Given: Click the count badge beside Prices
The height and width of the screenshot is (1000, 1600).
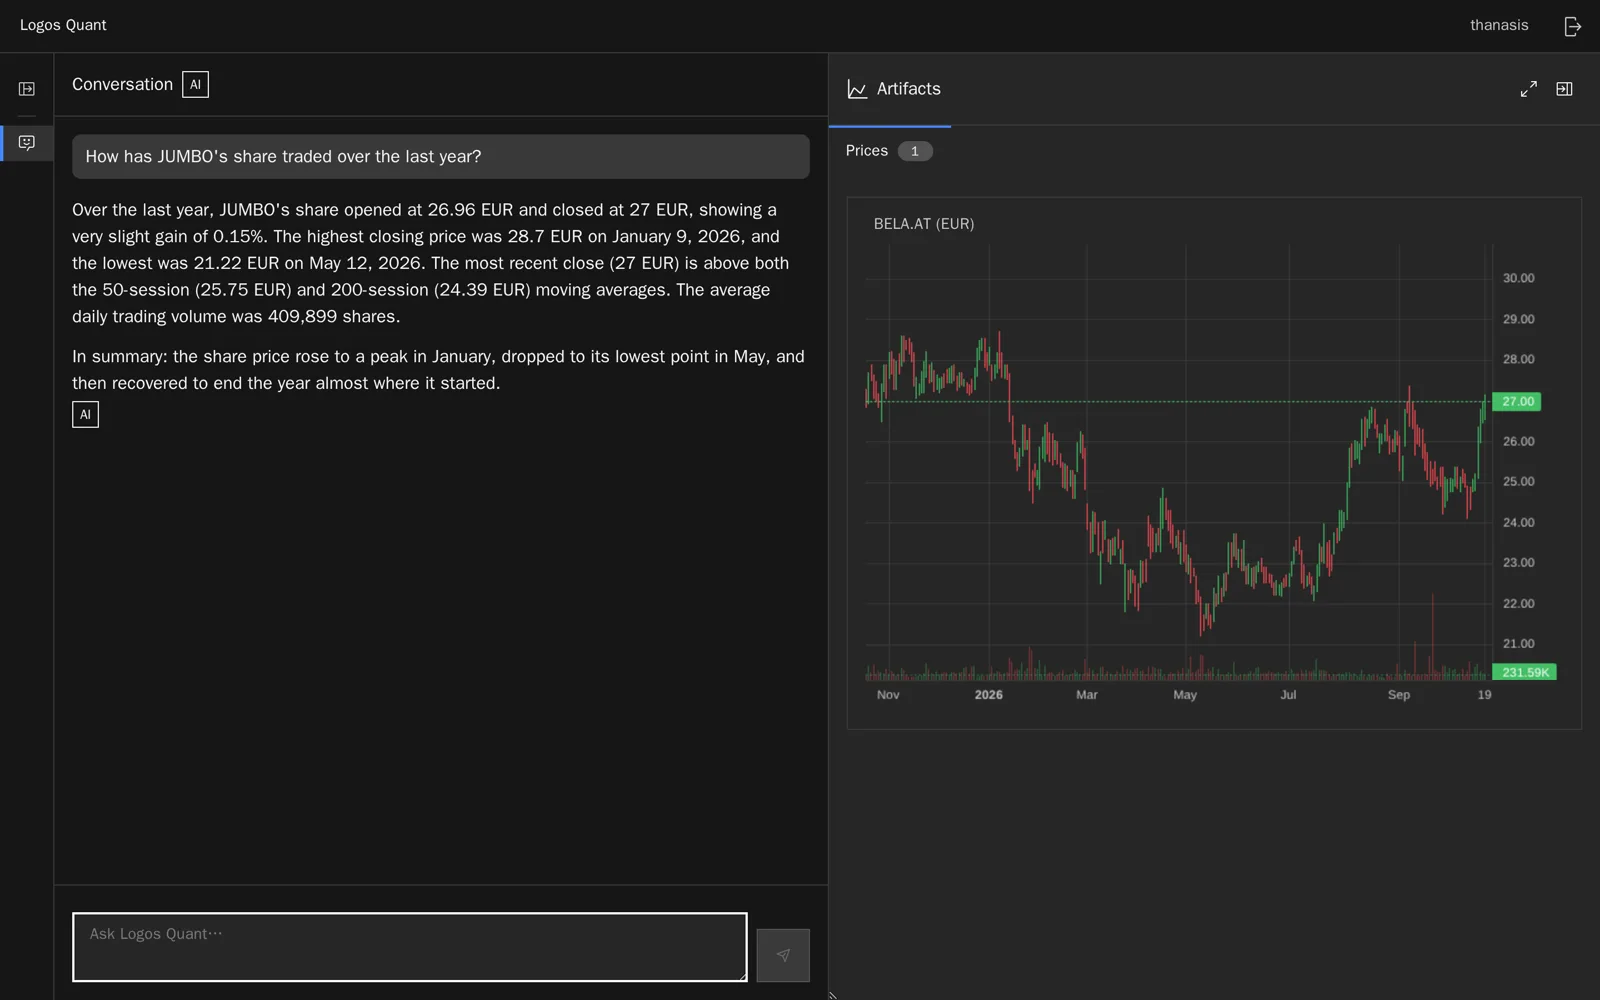Looking at the screenshot, I should coord(914,151).
